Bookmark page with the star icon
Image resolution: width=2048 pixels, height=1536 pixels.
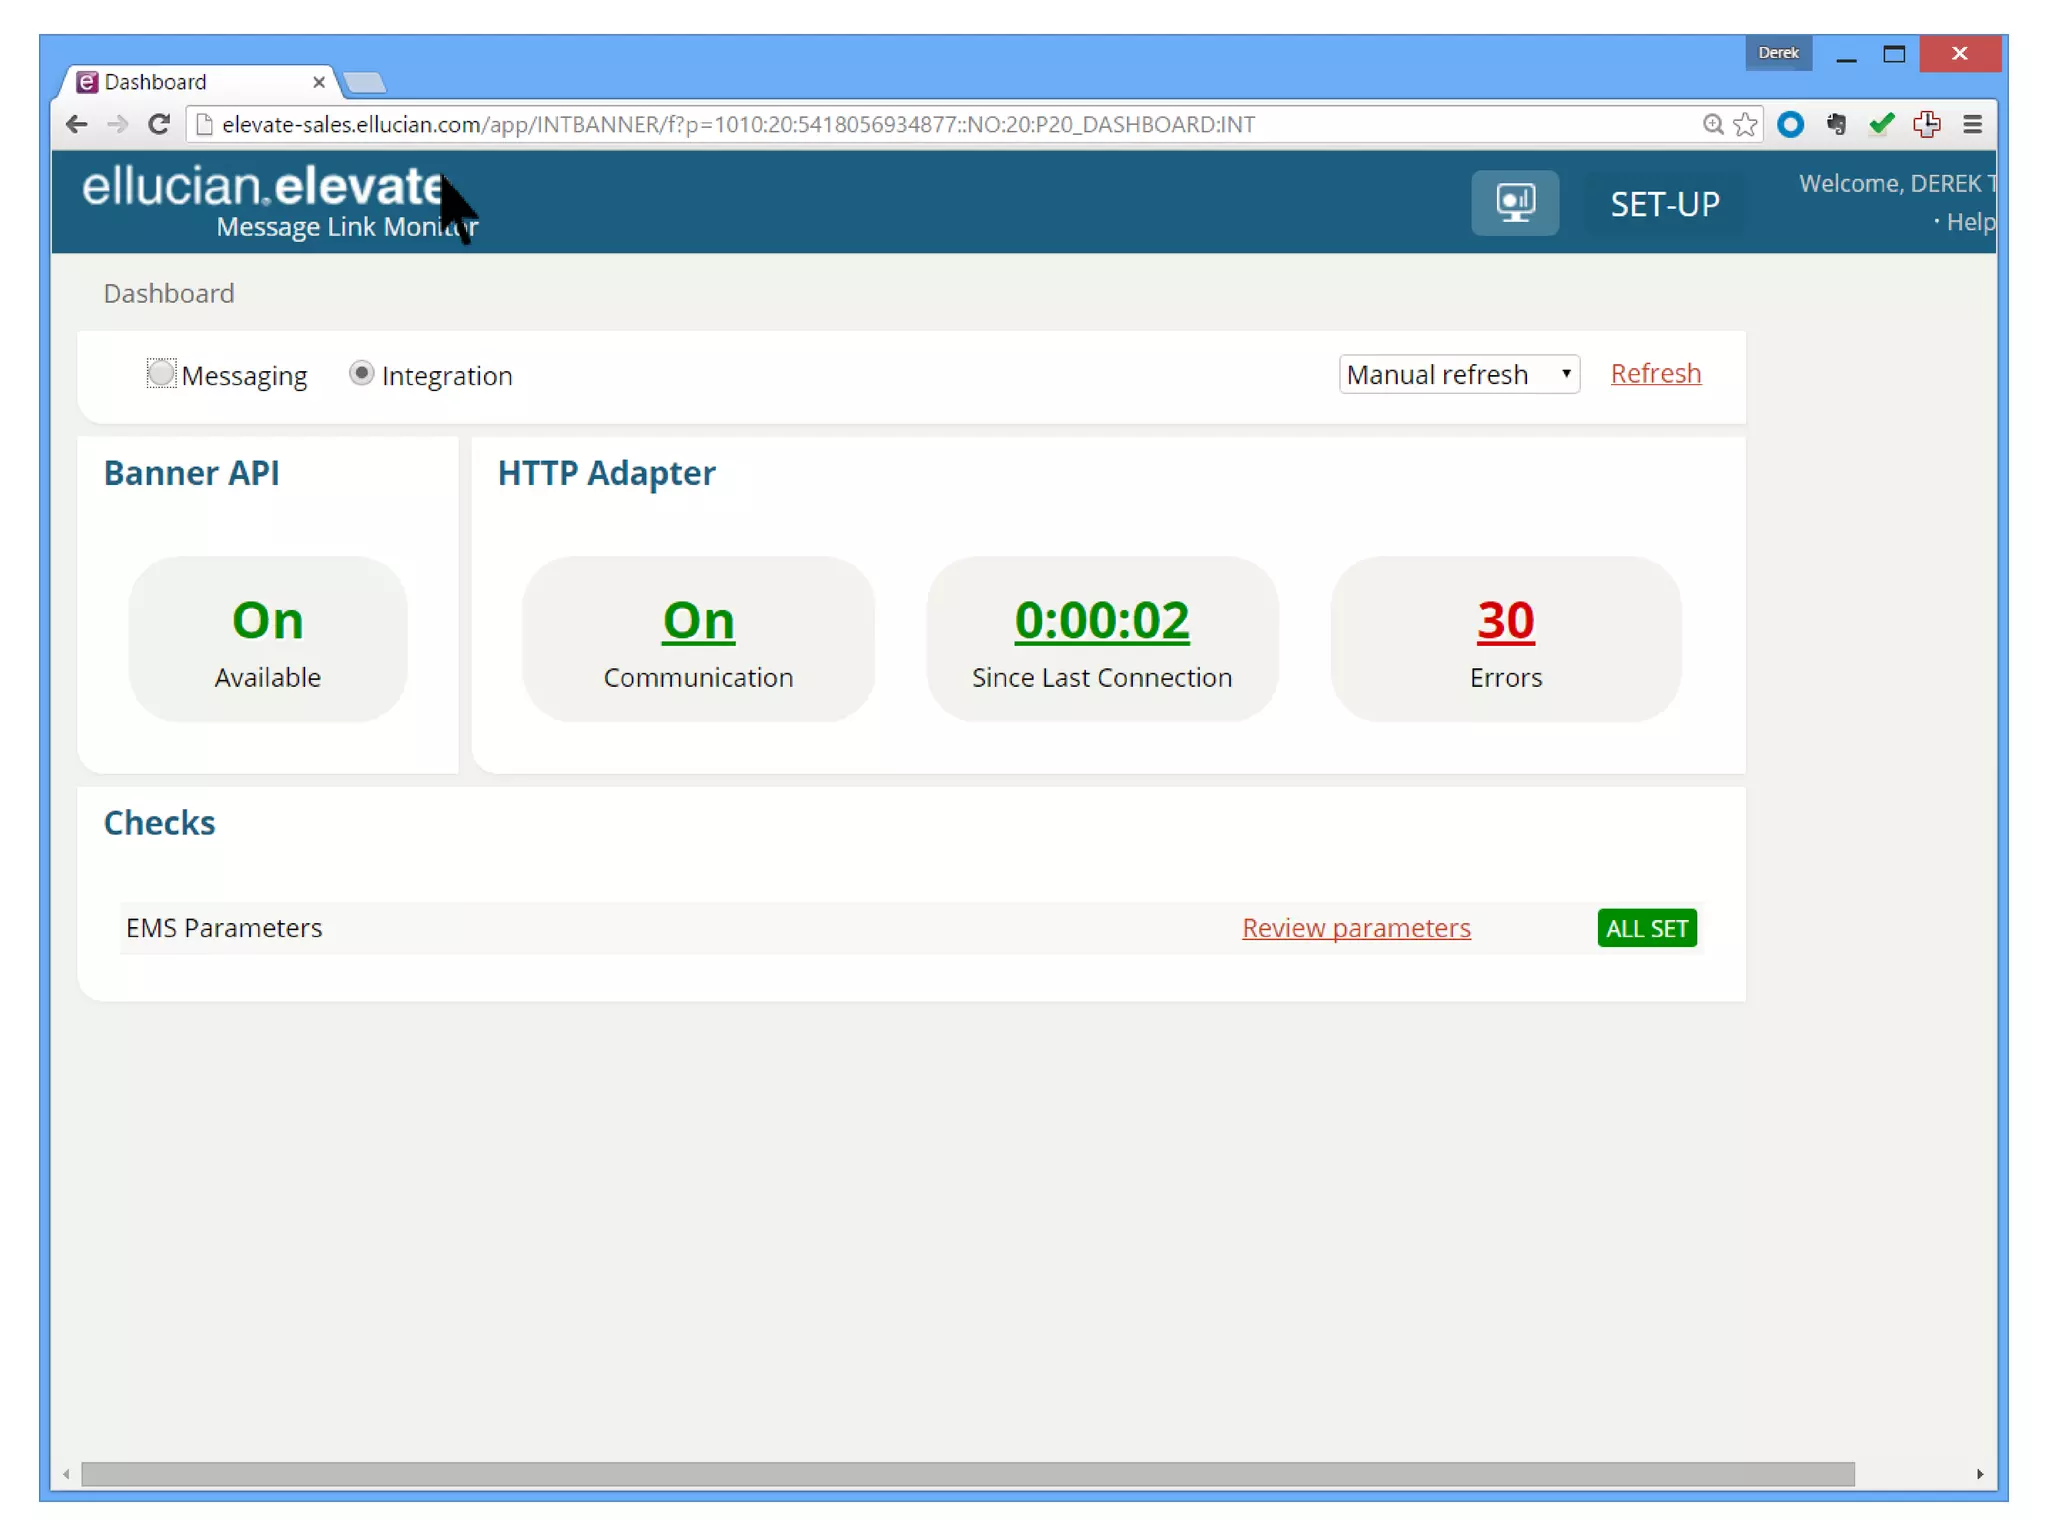tap(1746, 124)
